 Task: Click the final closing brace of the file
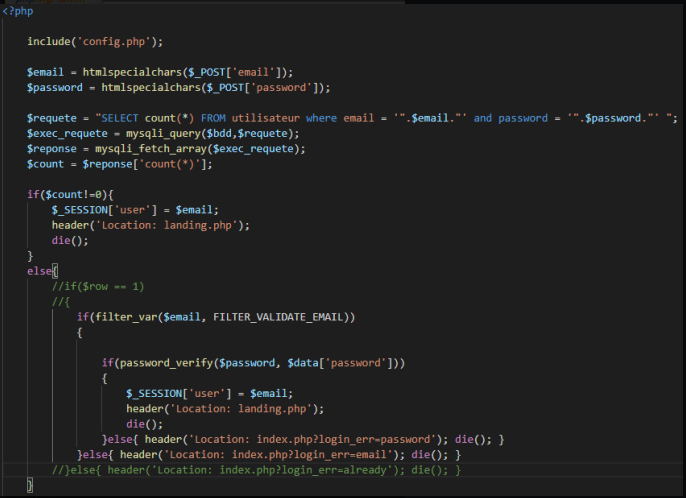tap(30, 485)
